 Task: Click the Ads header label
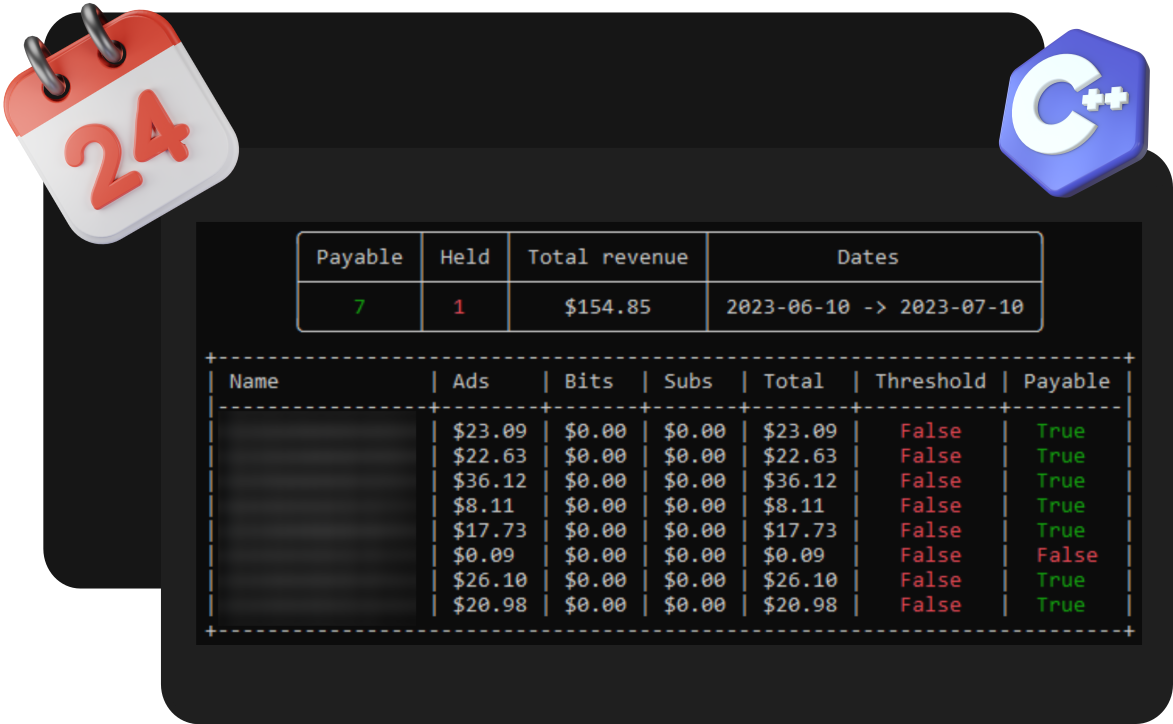(x=472, y=381)
